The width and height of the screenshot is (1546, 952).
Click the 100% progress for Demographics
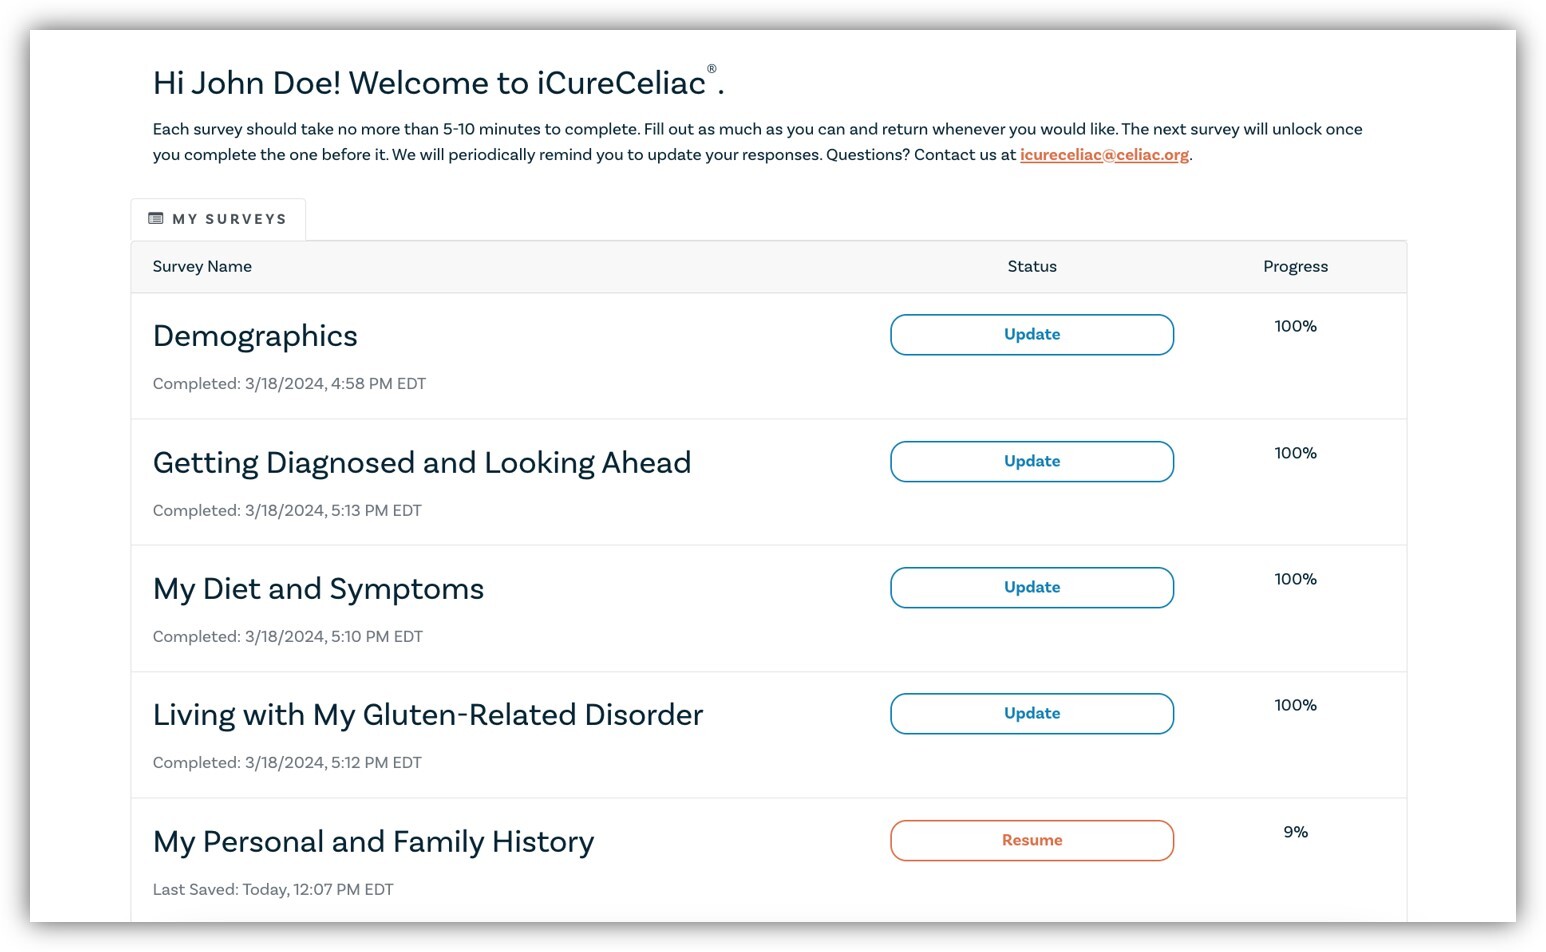click(x=1295, y=326)
